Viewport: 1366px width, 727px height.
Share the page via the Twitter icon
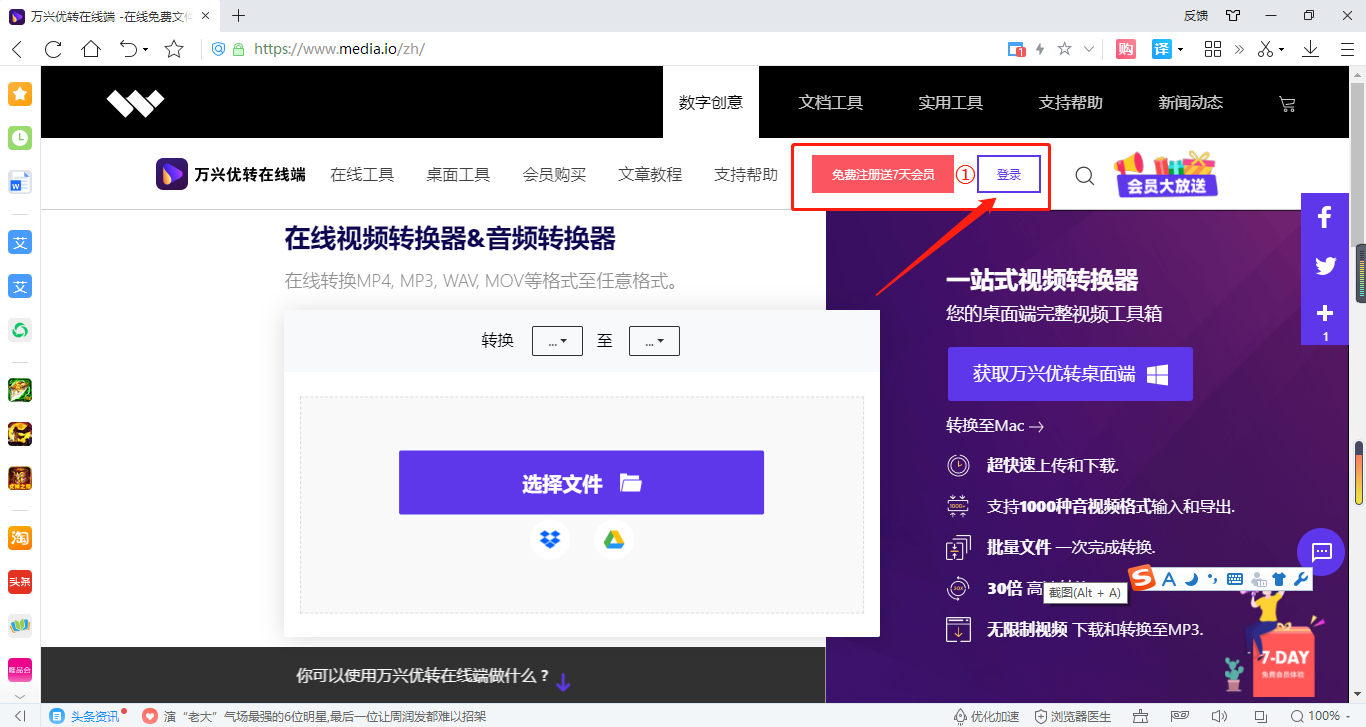(1325, 266)
